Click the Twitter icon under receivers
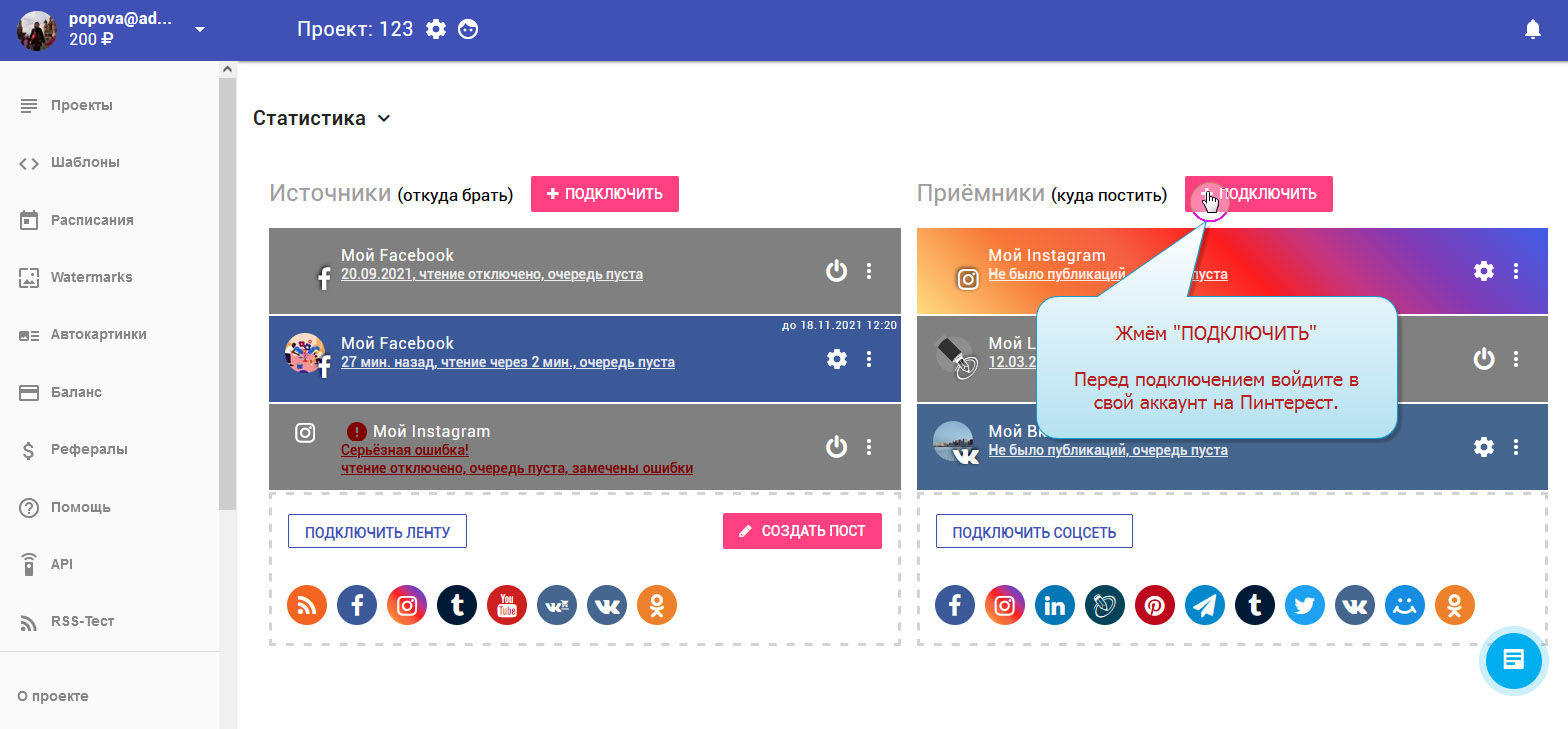The image size is (1568, 729). pos(1304,605)
